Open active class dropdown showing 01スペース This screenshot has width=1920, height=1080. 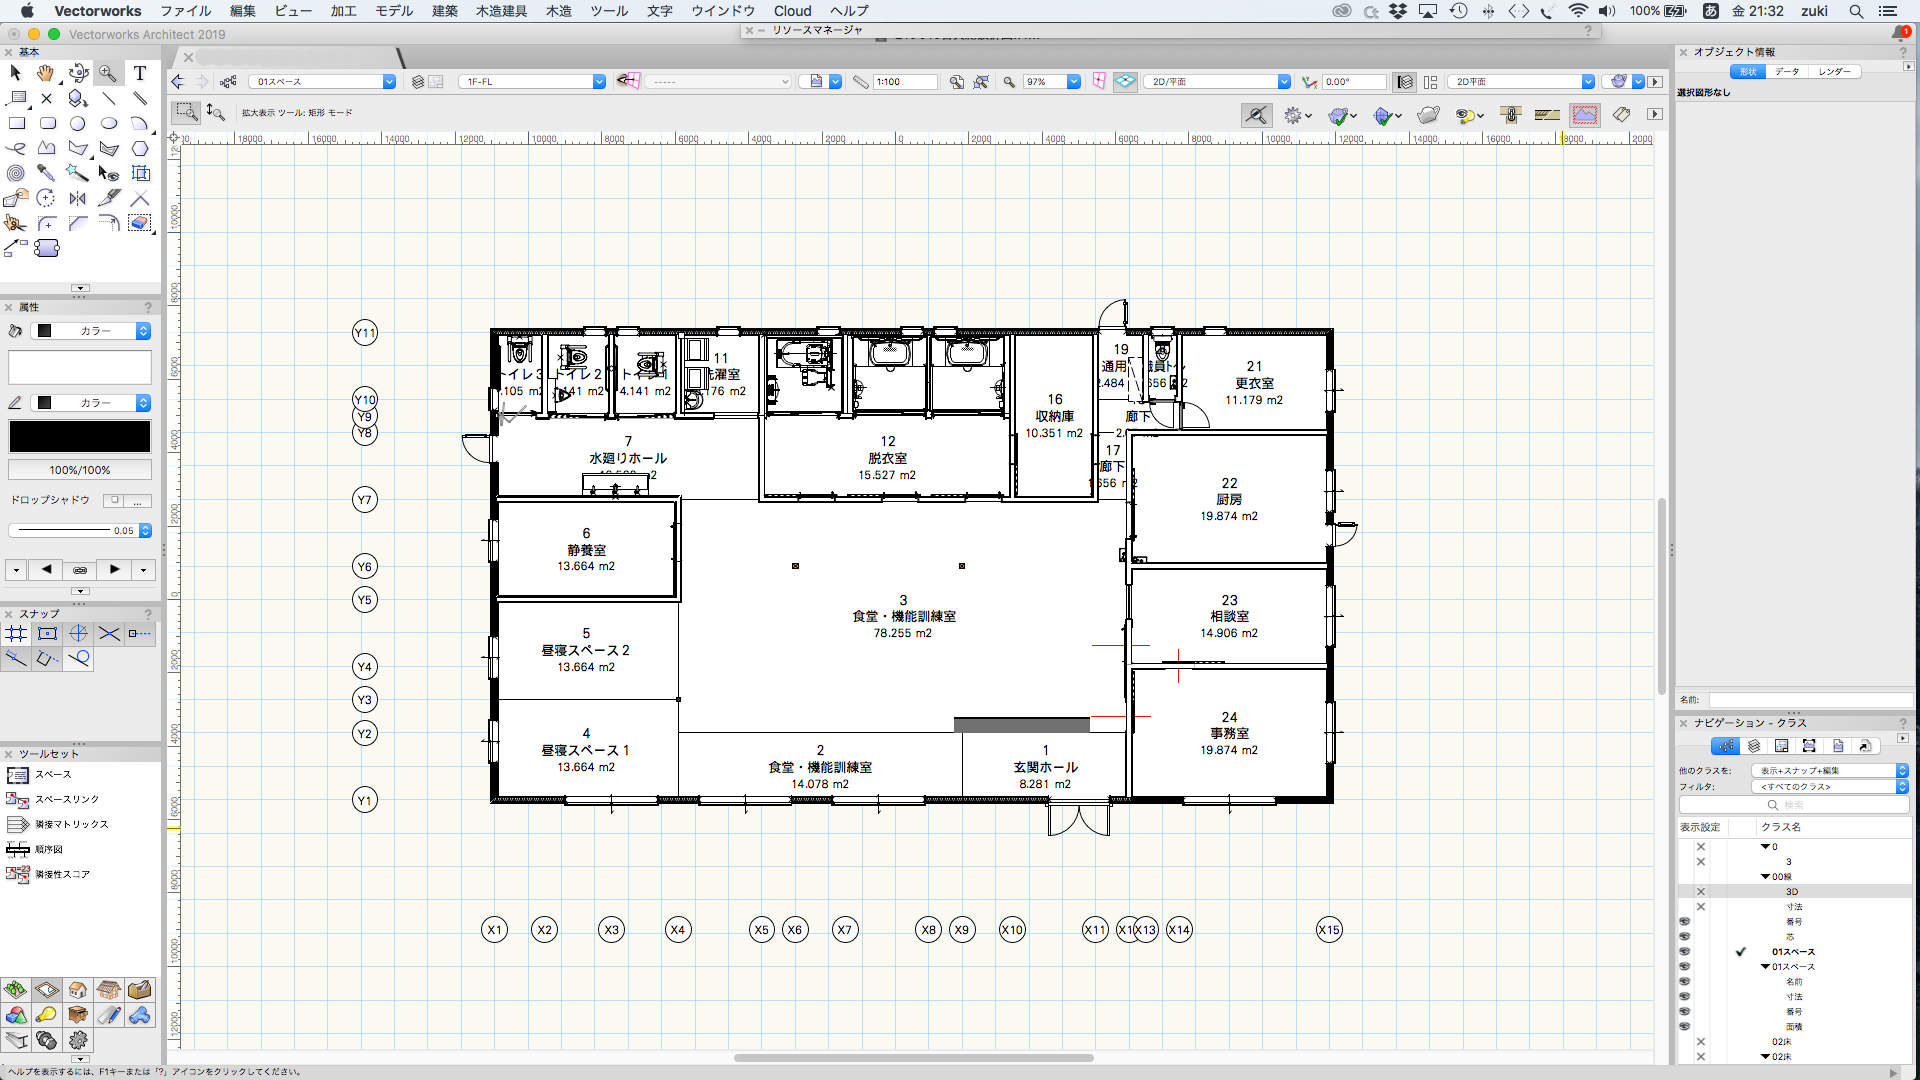coord(322,82)
